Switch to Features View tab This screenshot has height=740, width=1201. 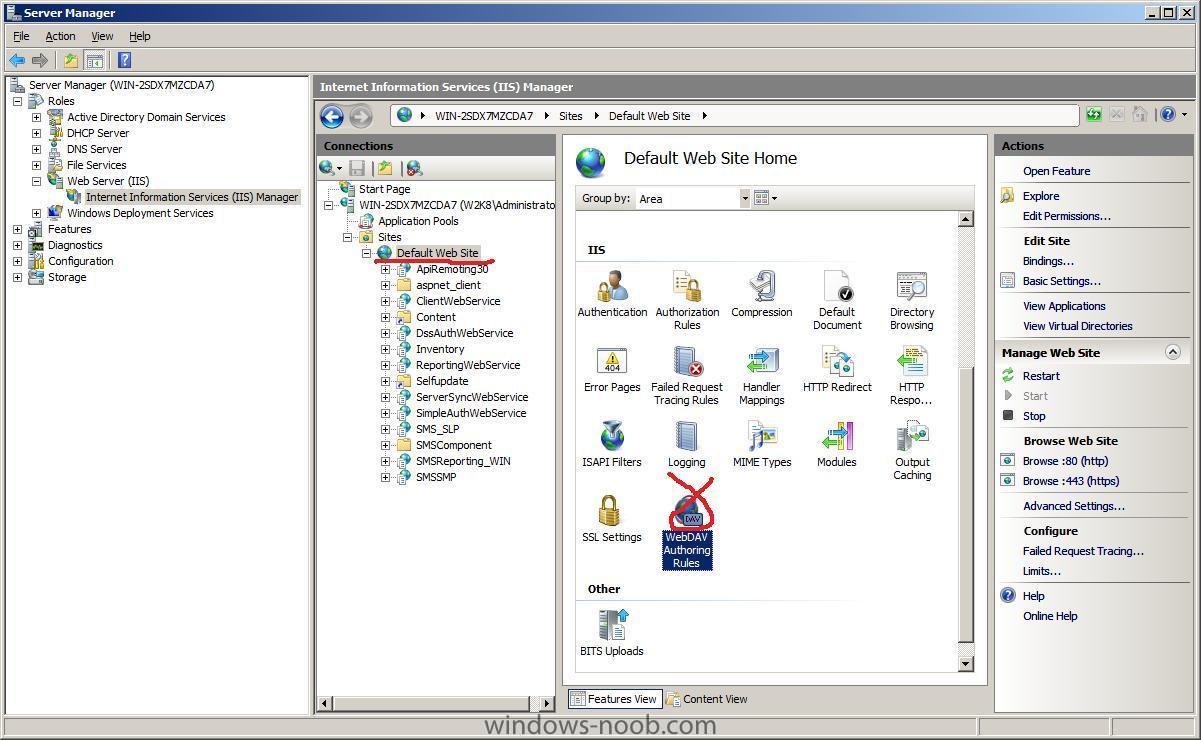coord(613,699)
